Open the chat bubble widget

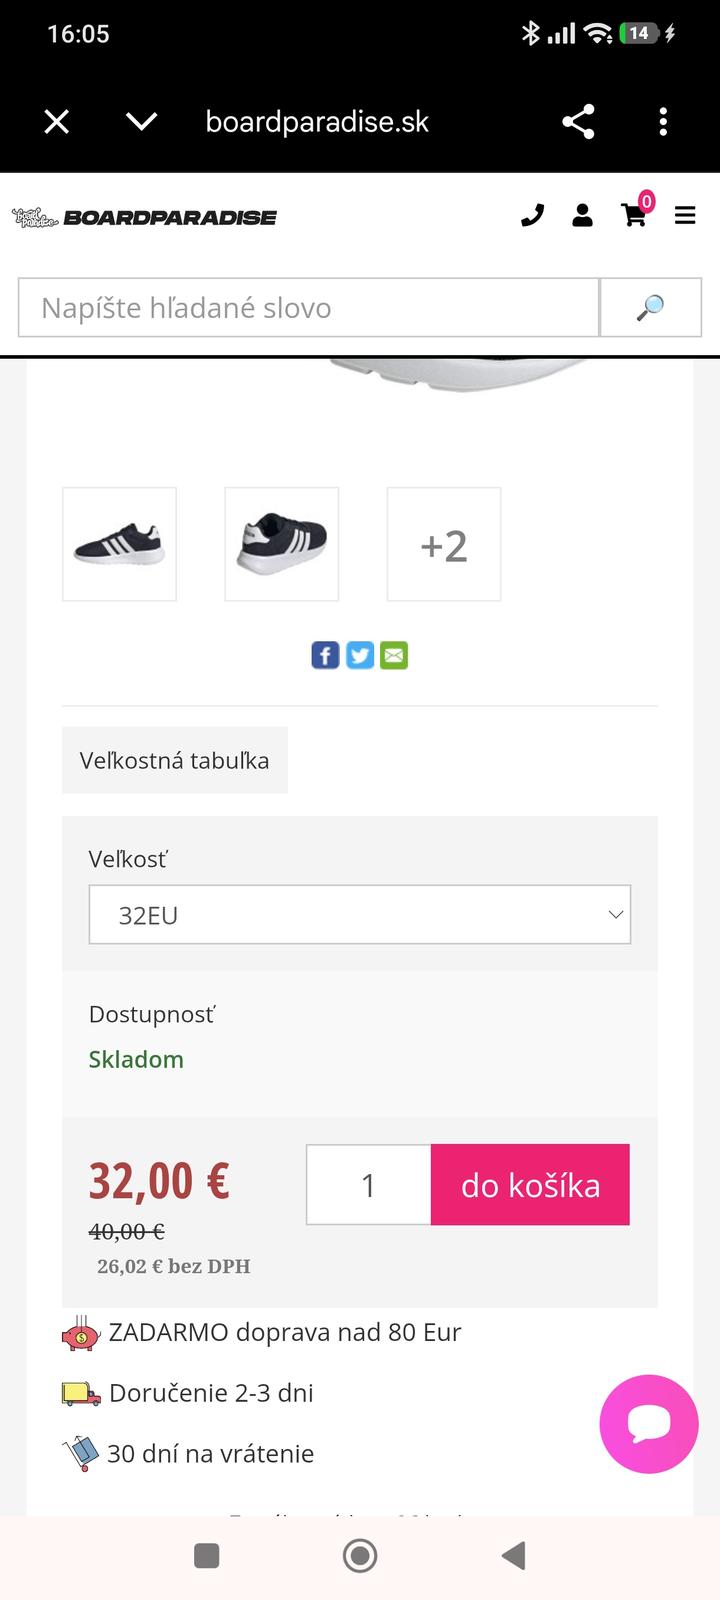click(x=648, y=1423)
